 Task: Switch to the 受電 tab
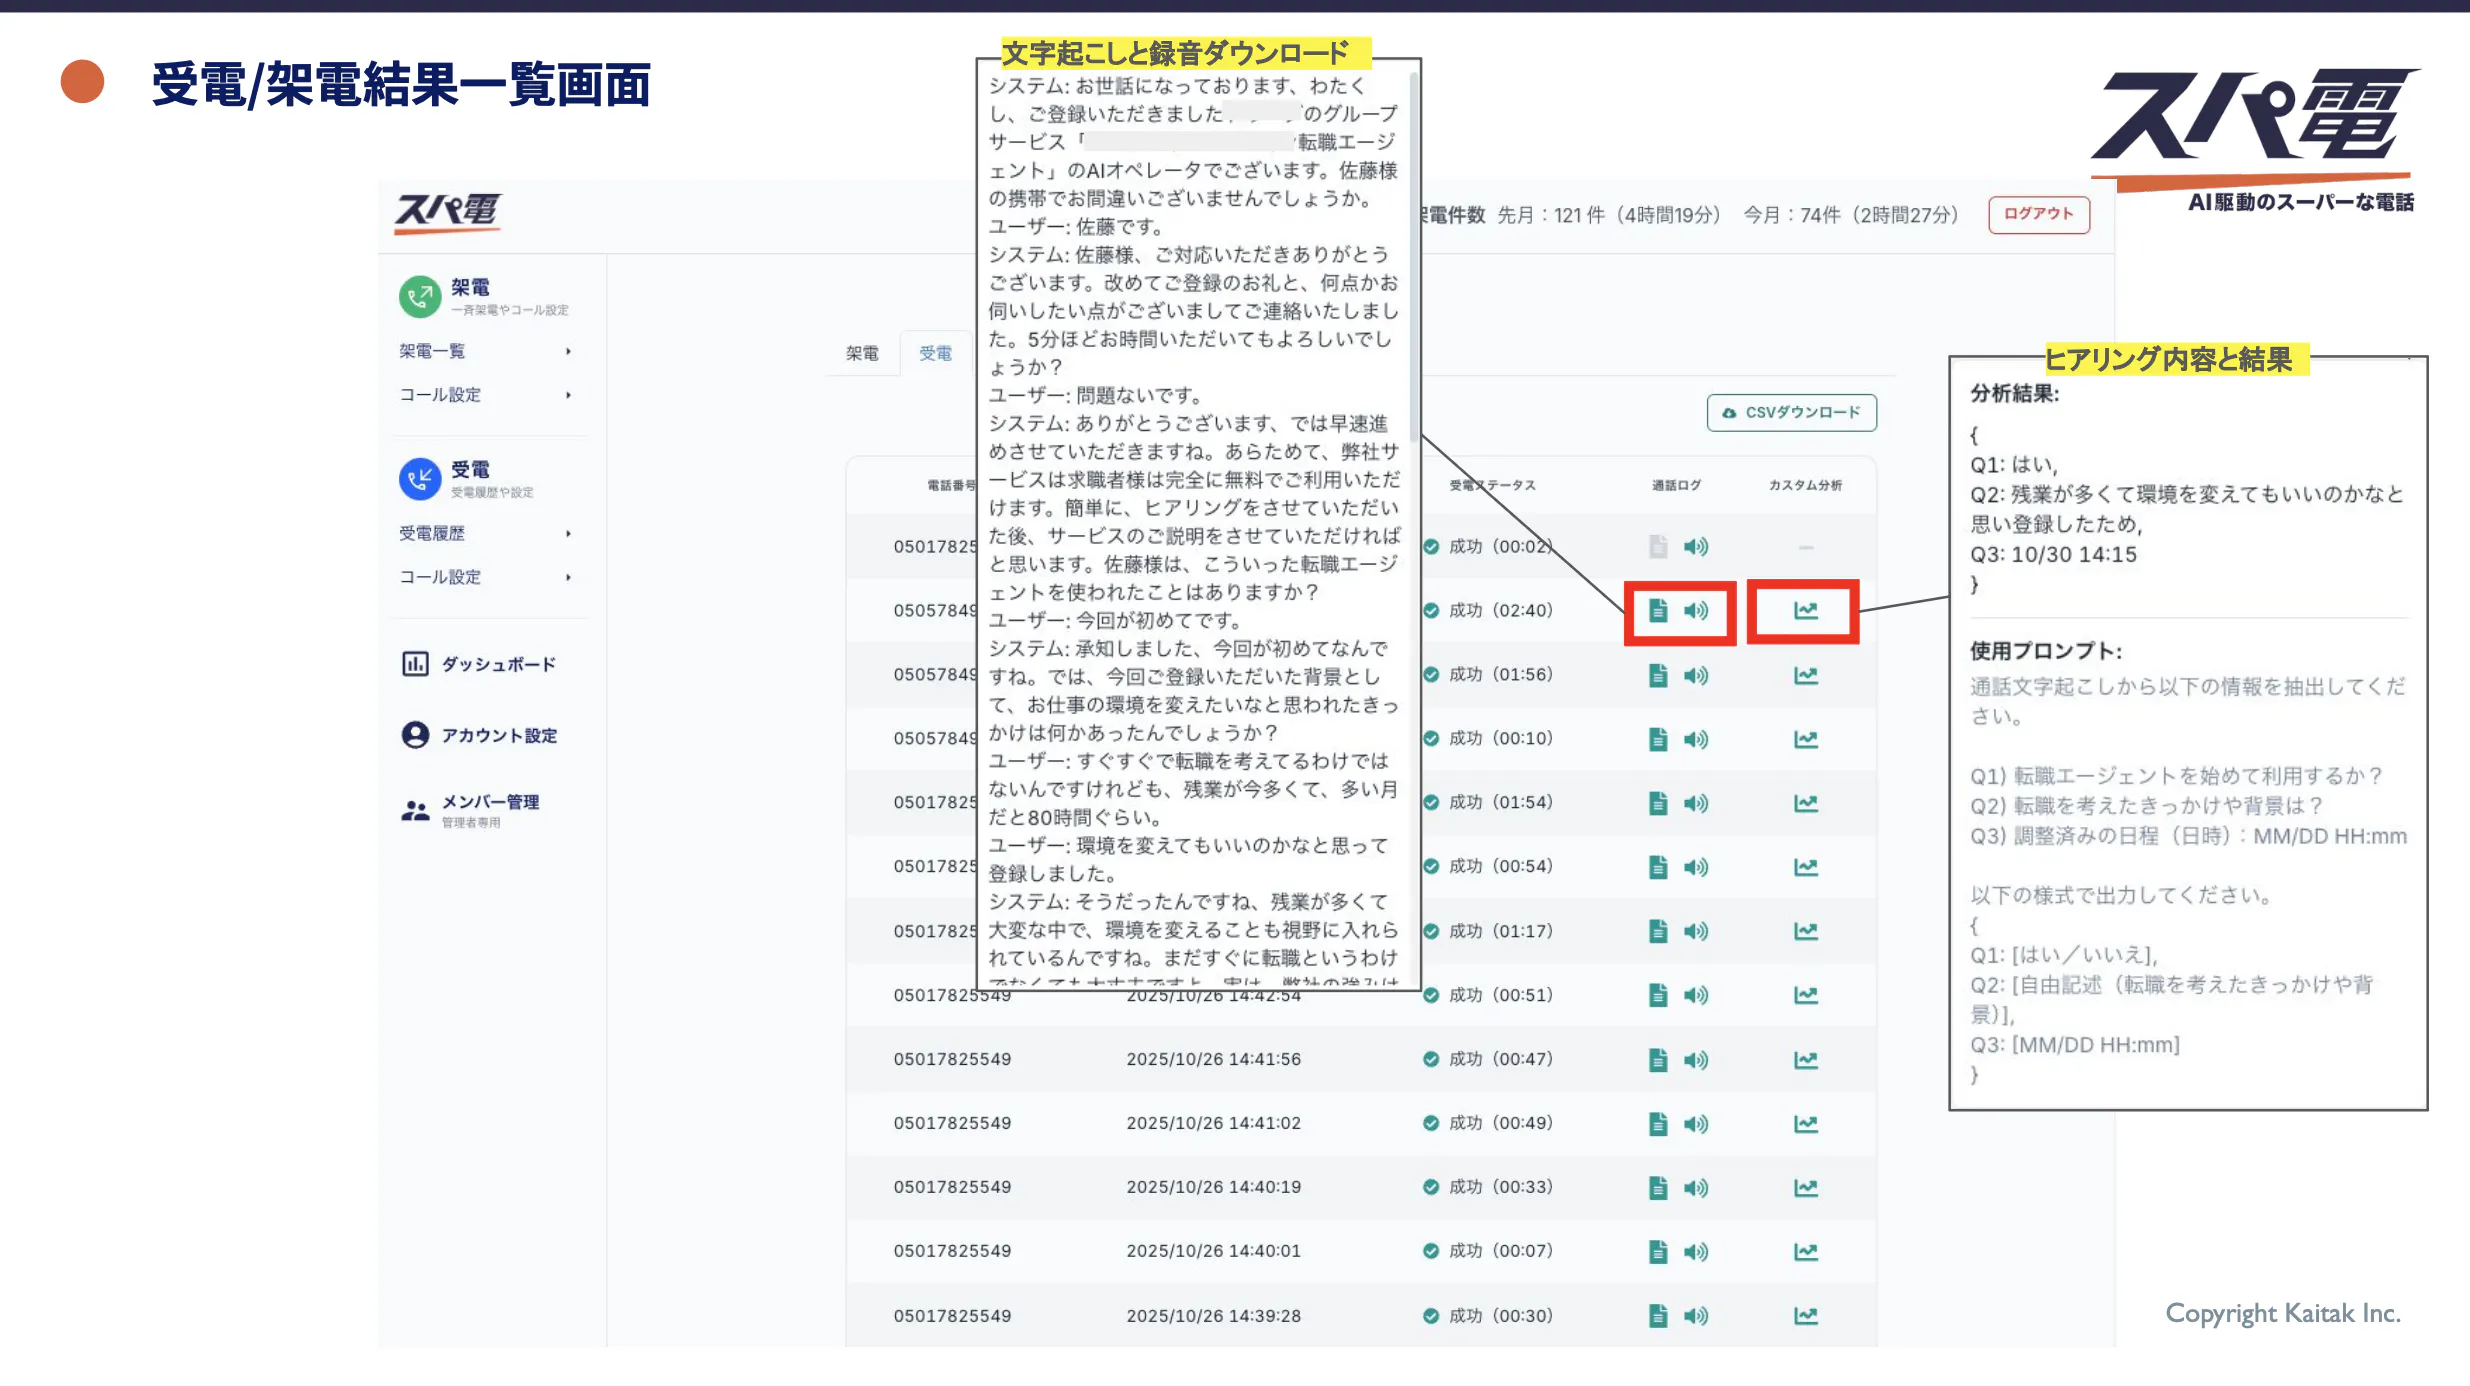point(936,352)
